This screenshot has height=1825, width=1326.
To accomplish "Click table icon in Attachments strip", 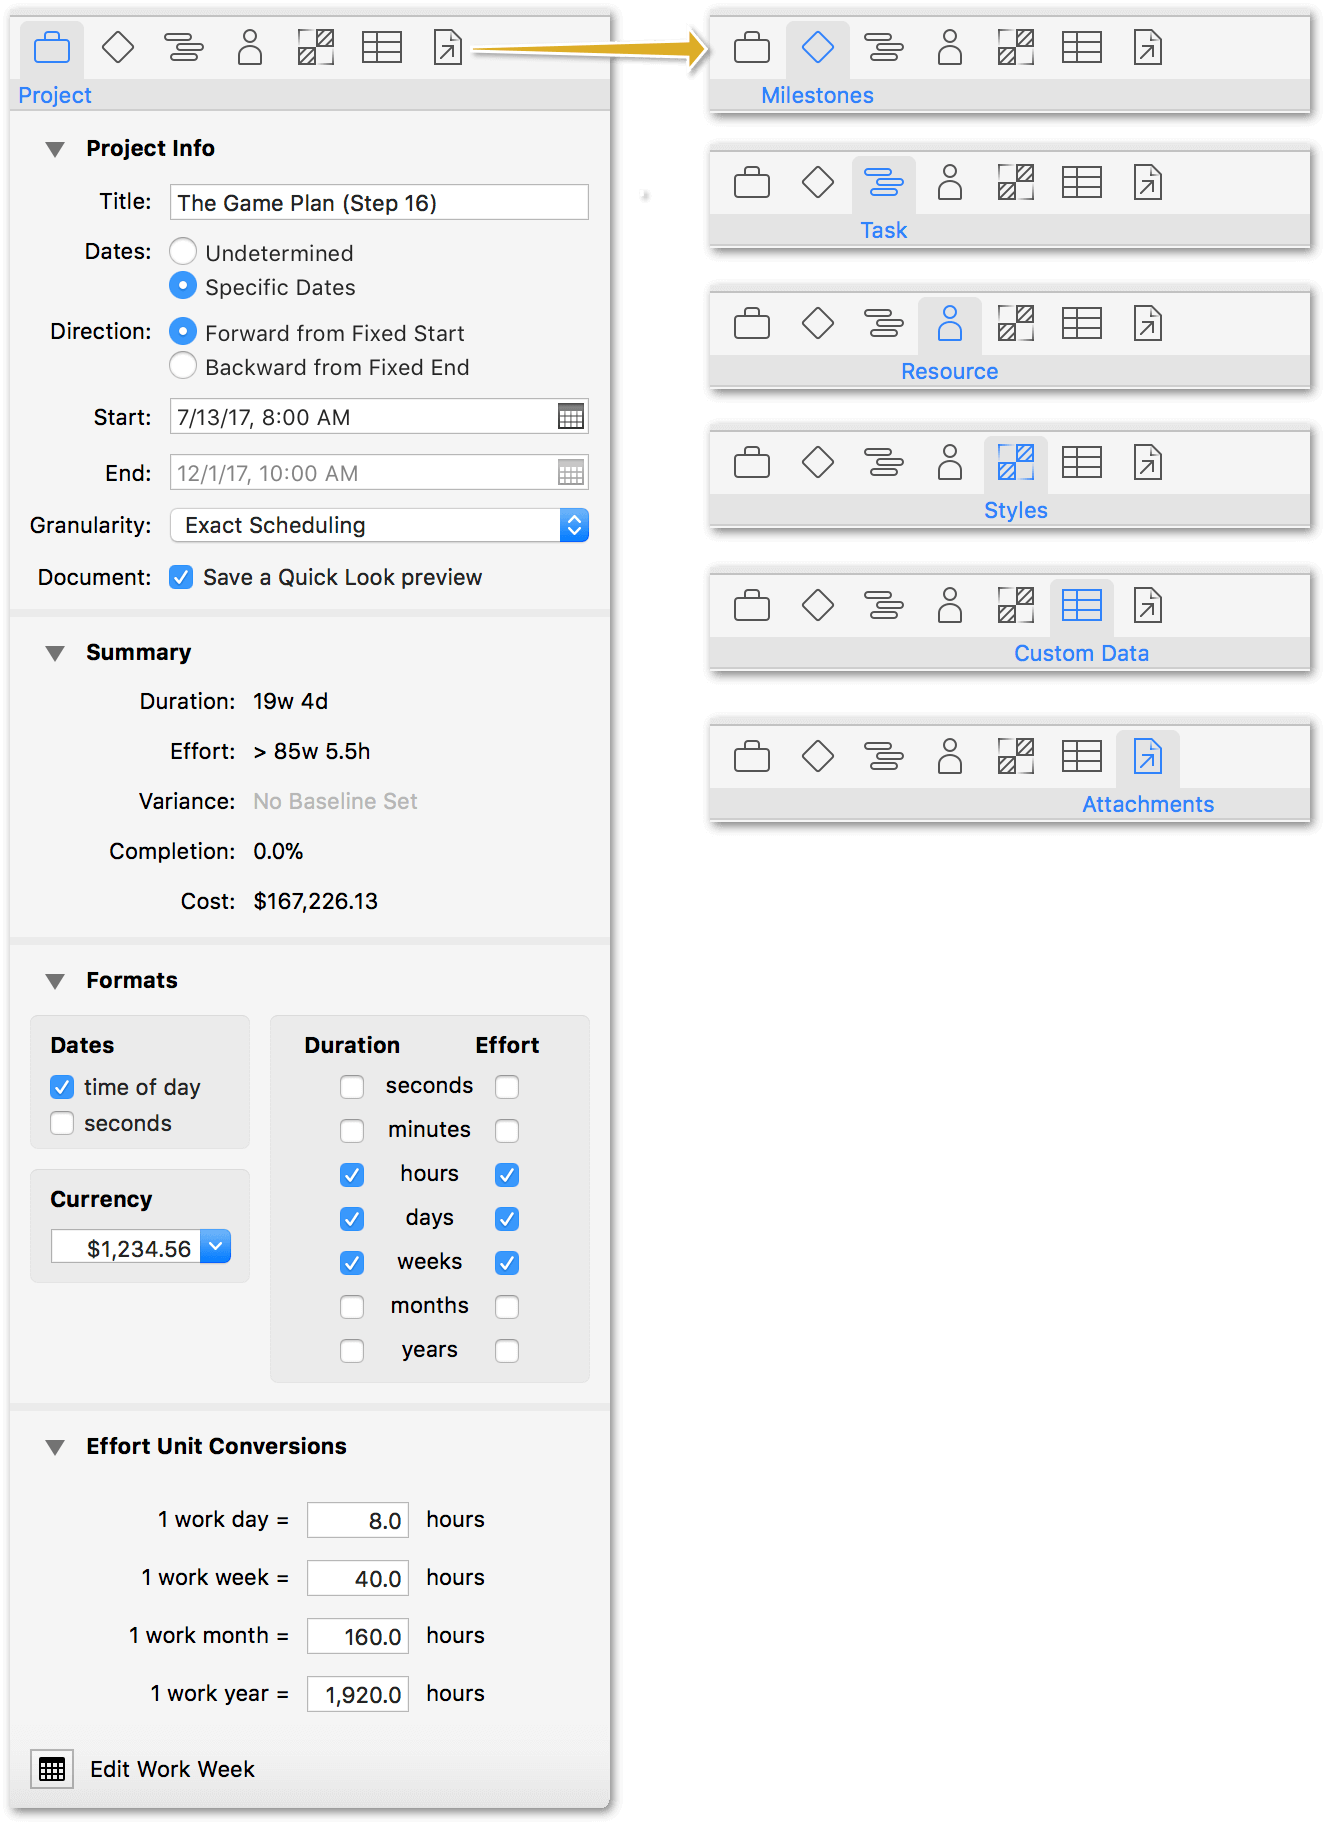I will coord(1082,756).
